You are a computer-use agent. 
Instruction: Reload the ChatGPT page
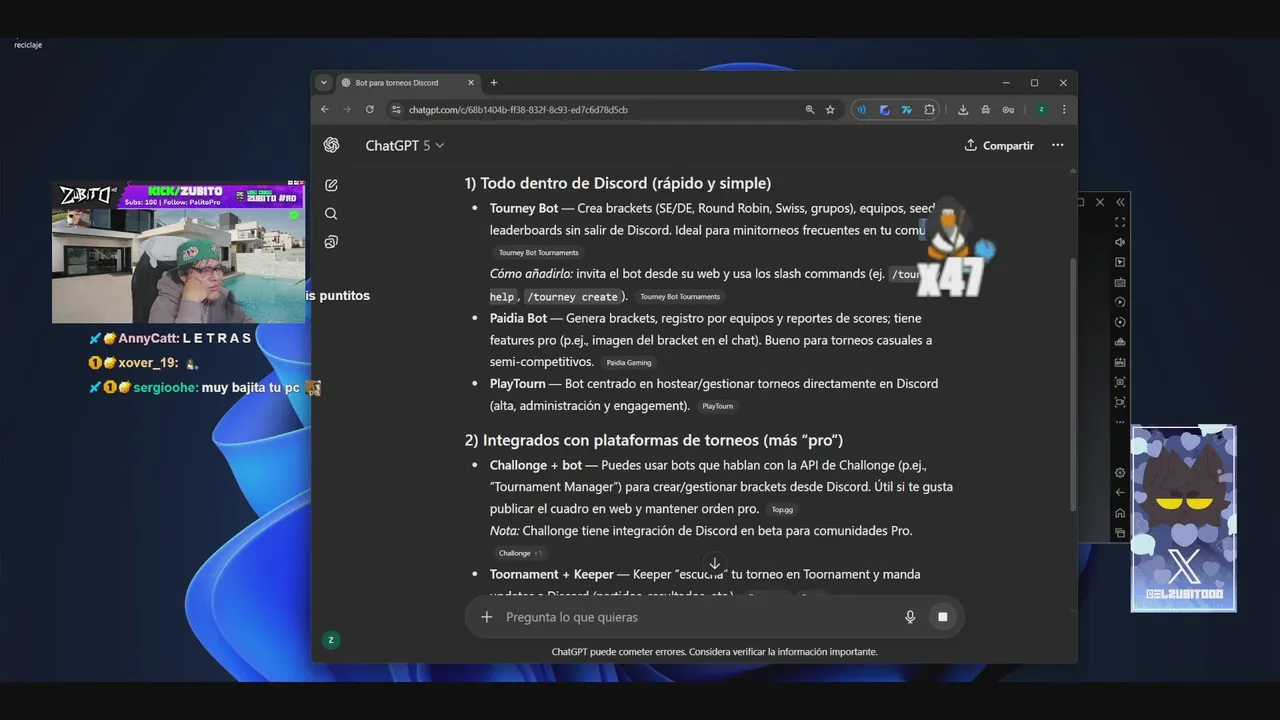370,110
